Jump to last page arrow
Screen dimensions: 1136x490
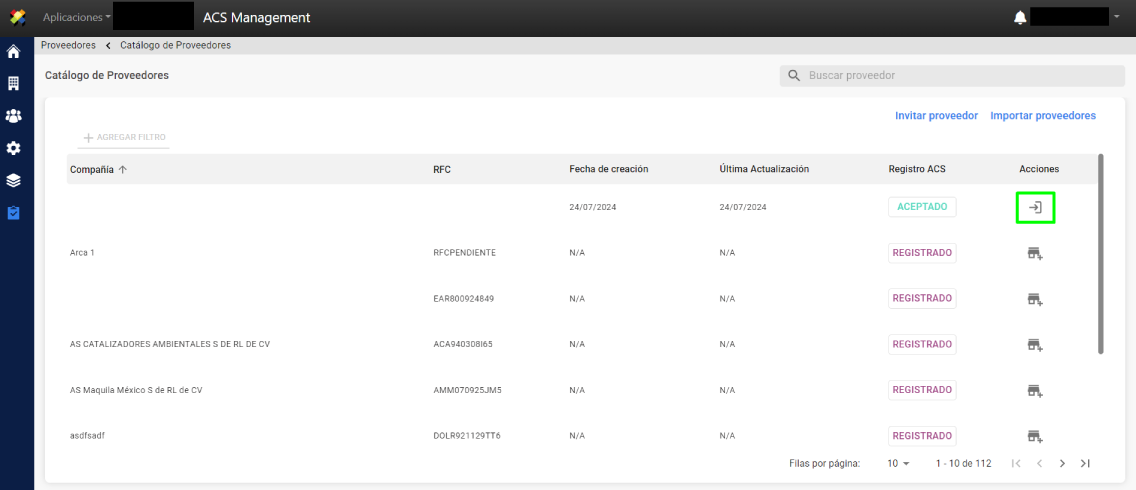pos(1085,463)
